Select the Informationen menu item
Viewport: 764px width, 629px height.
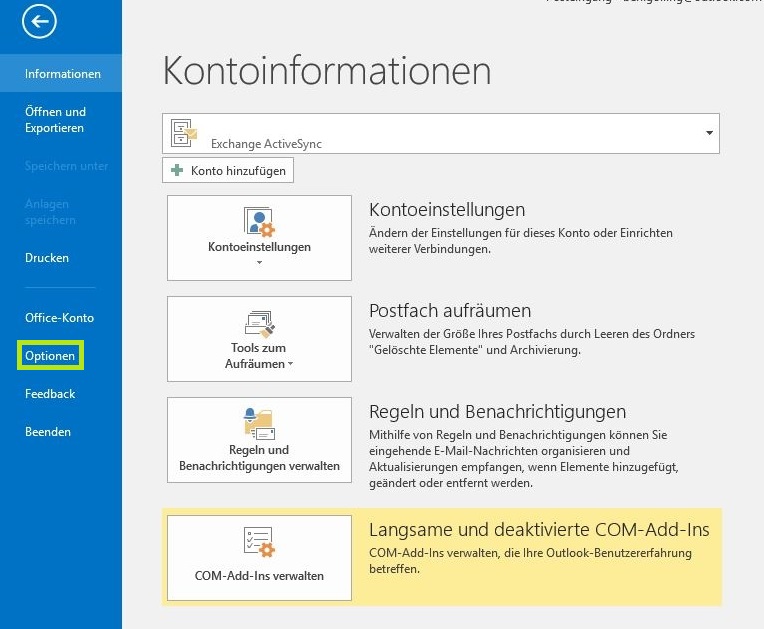pos(61,74)
